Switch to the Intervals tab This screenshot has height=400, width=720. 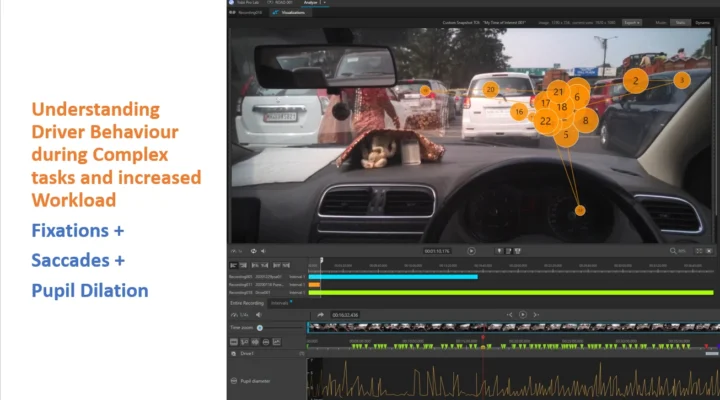click(280, 303)
